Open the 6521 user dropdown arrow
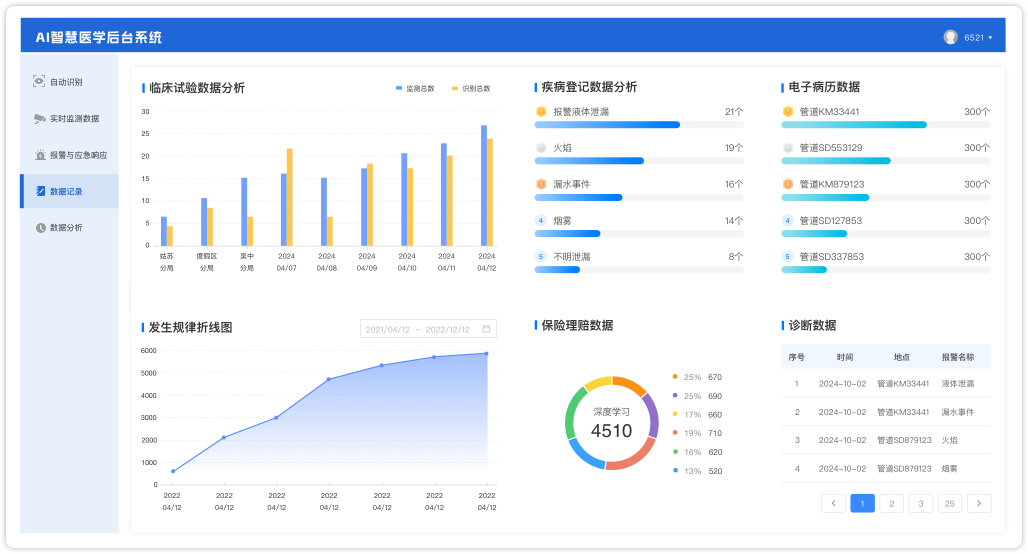The image size is (1028, 554). [x=990, y=38]
